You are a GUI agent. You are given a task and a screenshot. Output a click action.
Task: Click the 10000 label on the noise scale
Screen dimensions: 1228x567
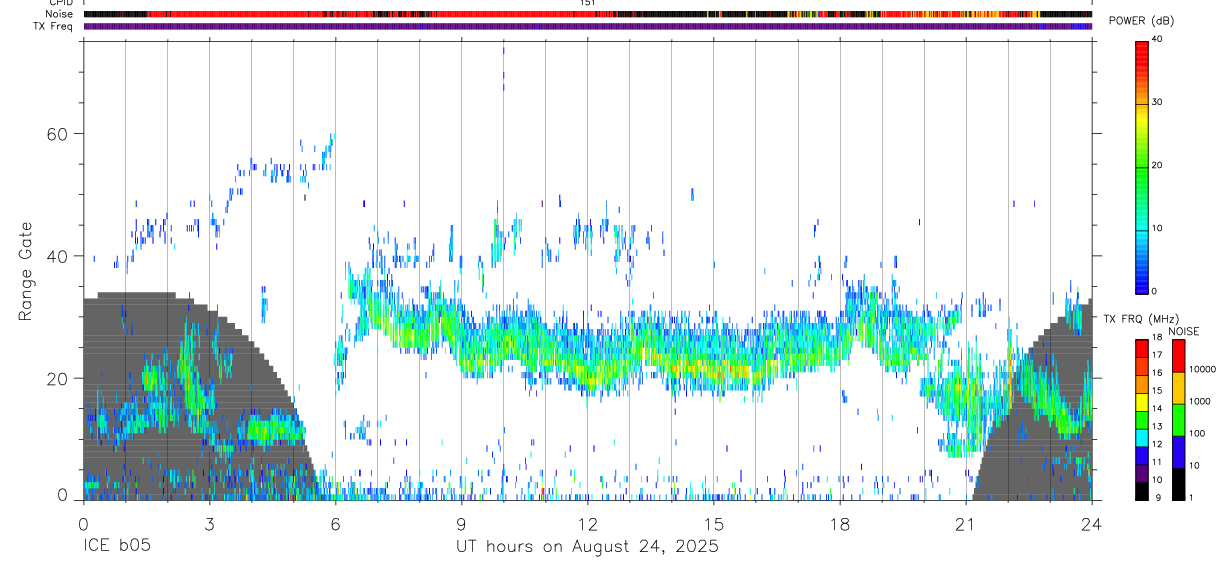[x=1202, y=369]
